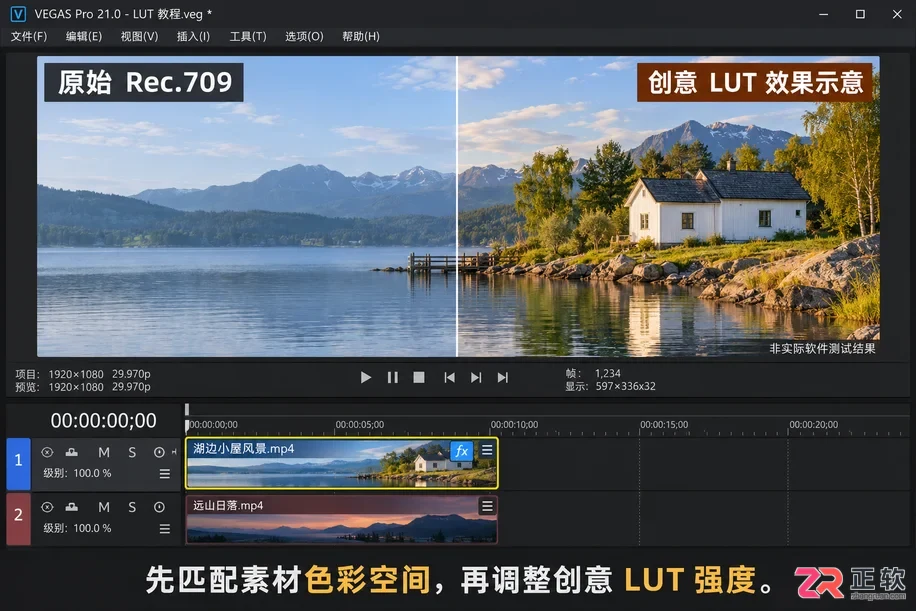Mute track 2 with the M button

pos(104,507)
